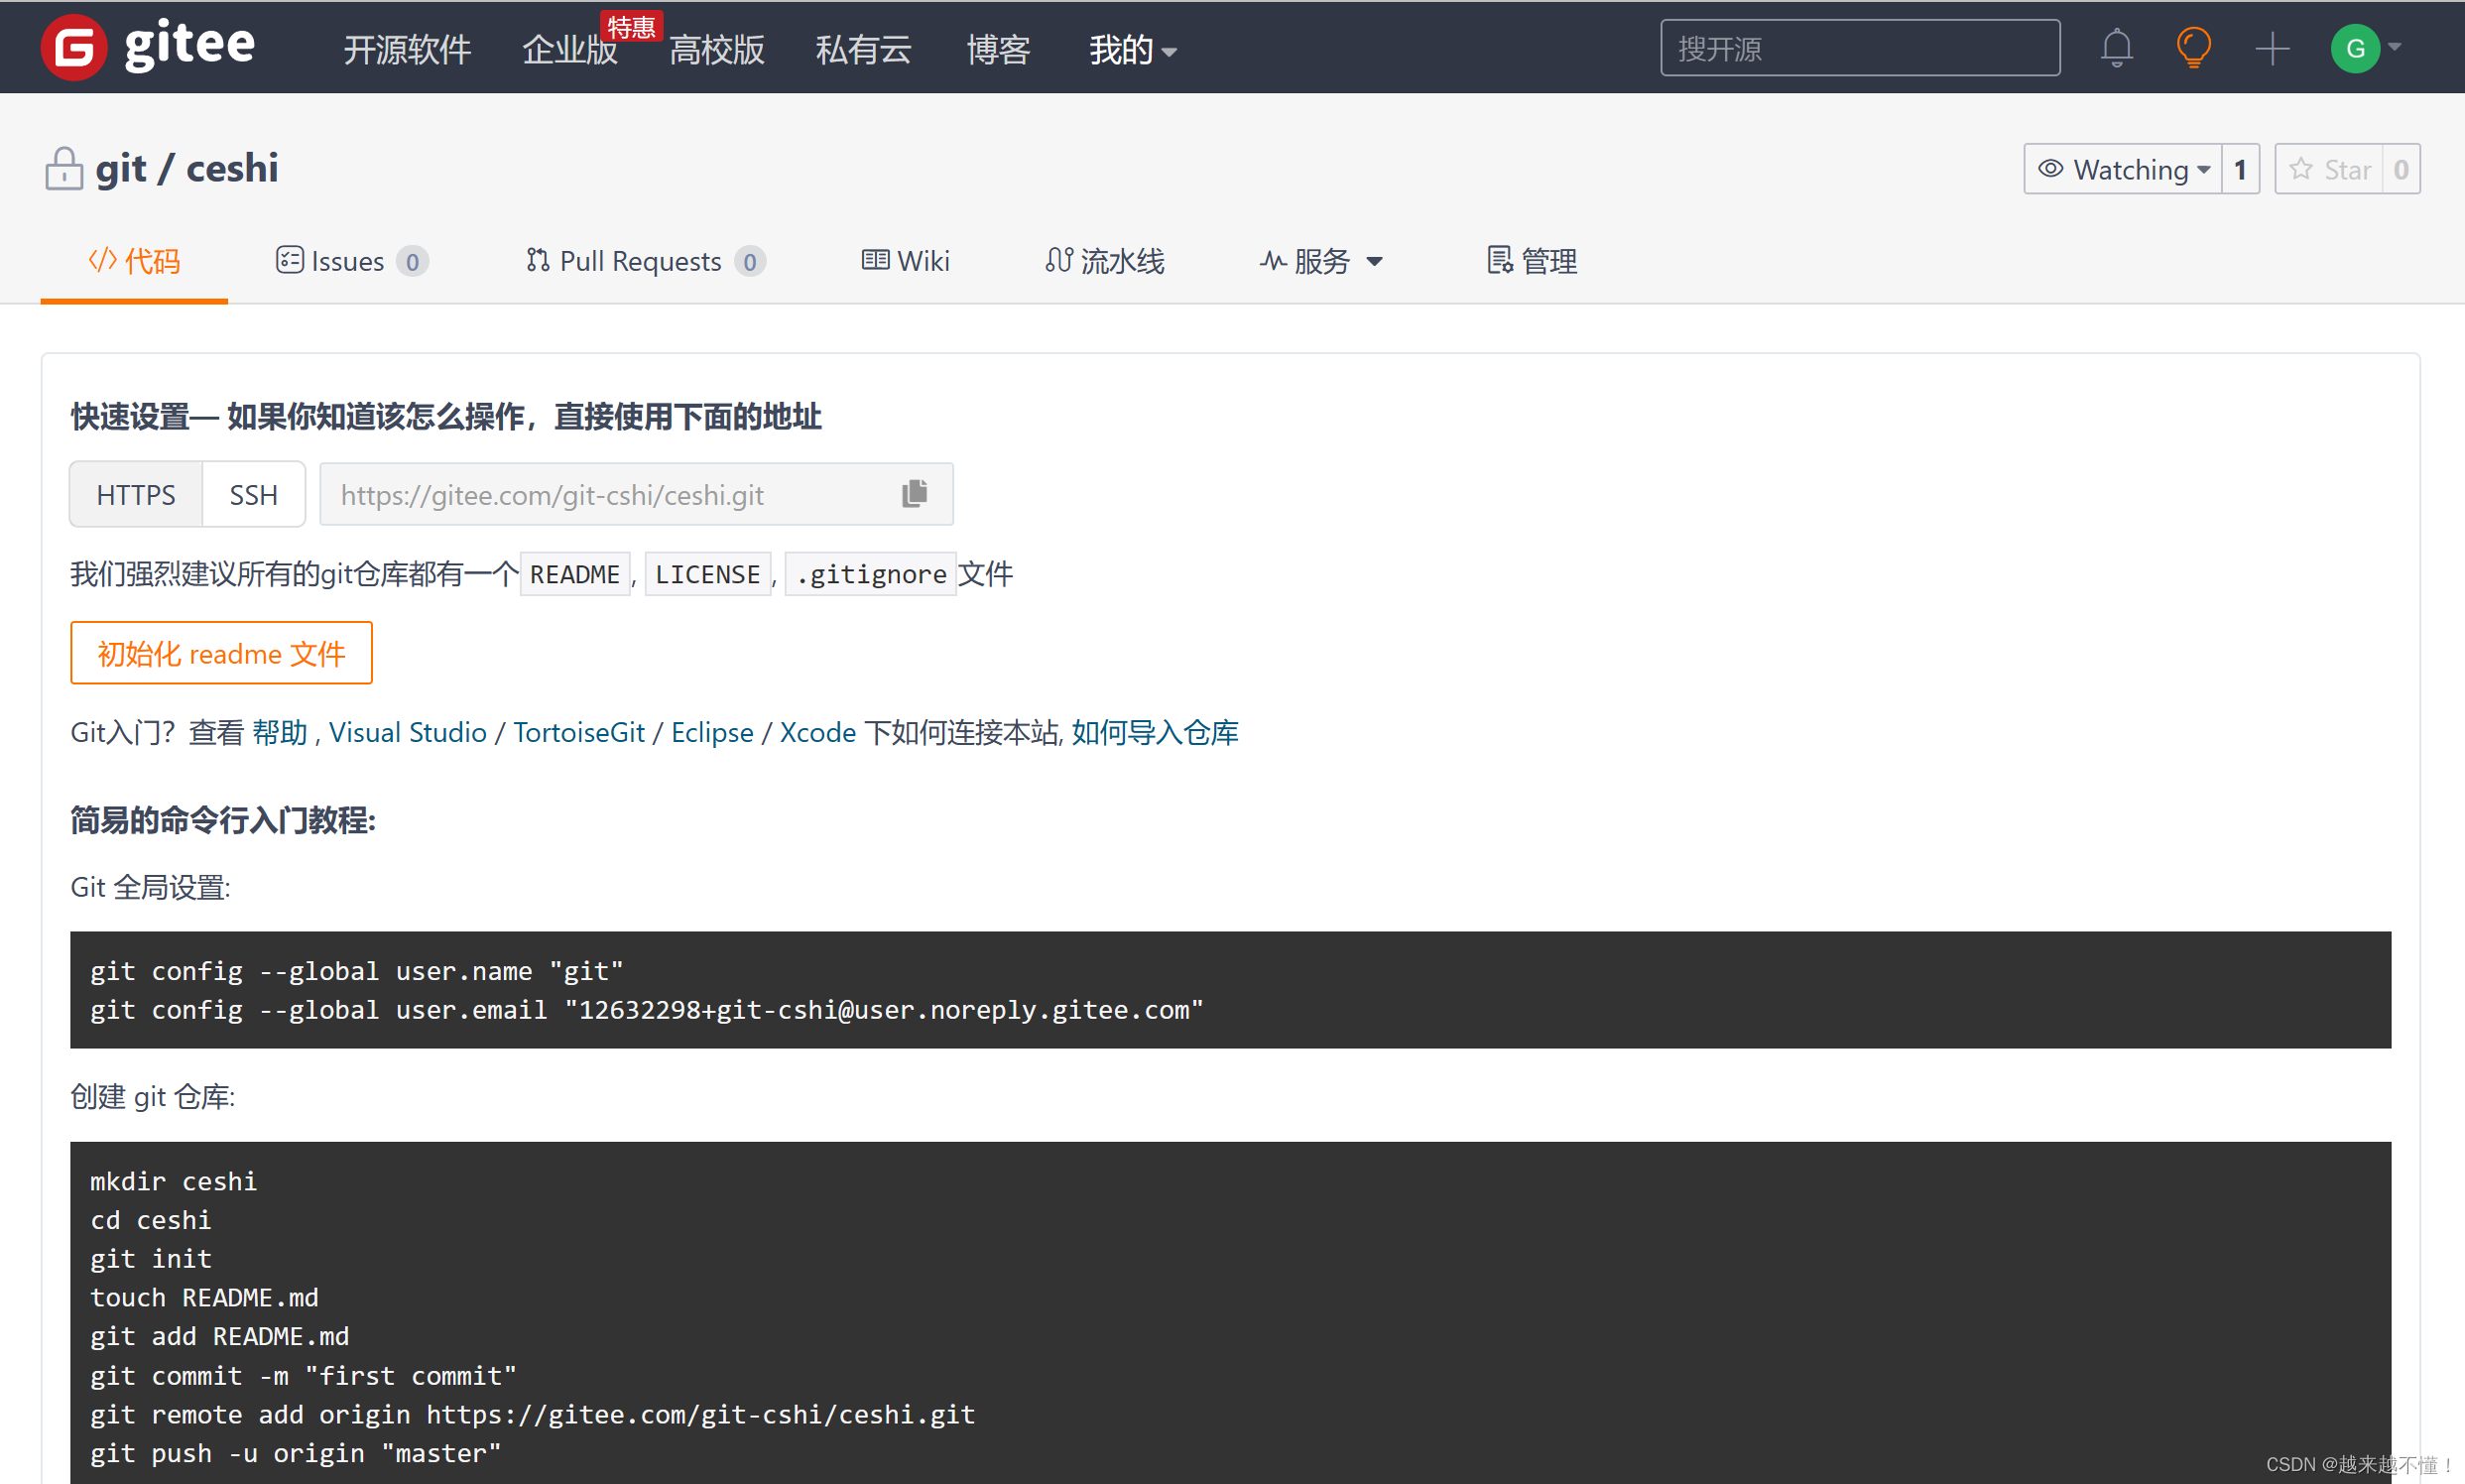
Task: Go to 私有云 in the top navigation
Action: coord(863,49)
